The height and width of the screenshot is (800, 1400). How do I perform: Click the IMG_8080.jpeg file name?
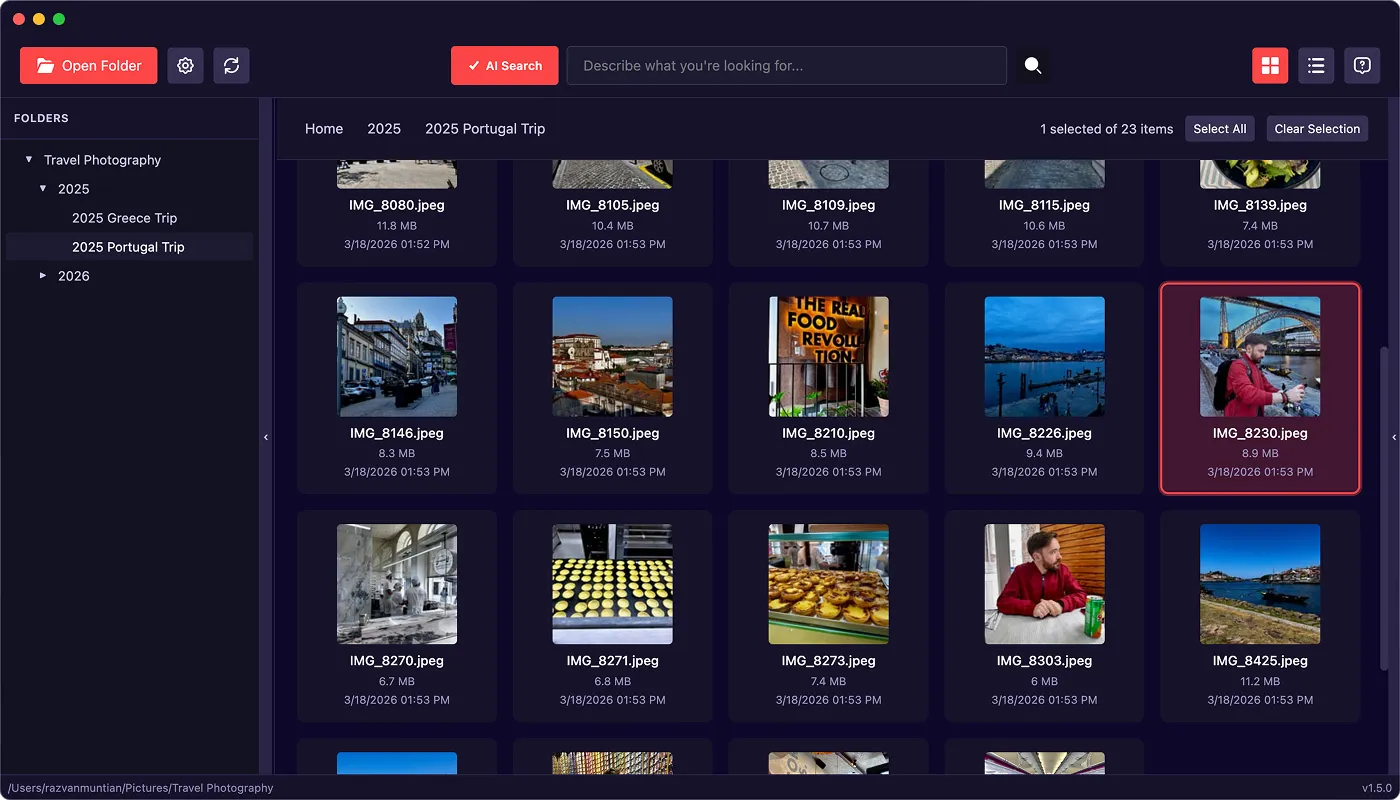point(397,205)
